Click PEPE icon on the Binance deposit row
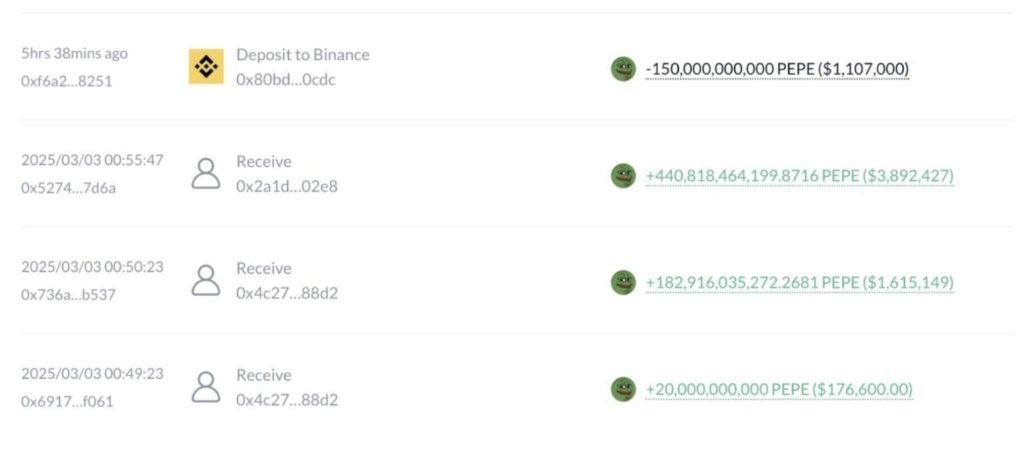The height and width of the screenshot is (457, 1024). [623, 69]
